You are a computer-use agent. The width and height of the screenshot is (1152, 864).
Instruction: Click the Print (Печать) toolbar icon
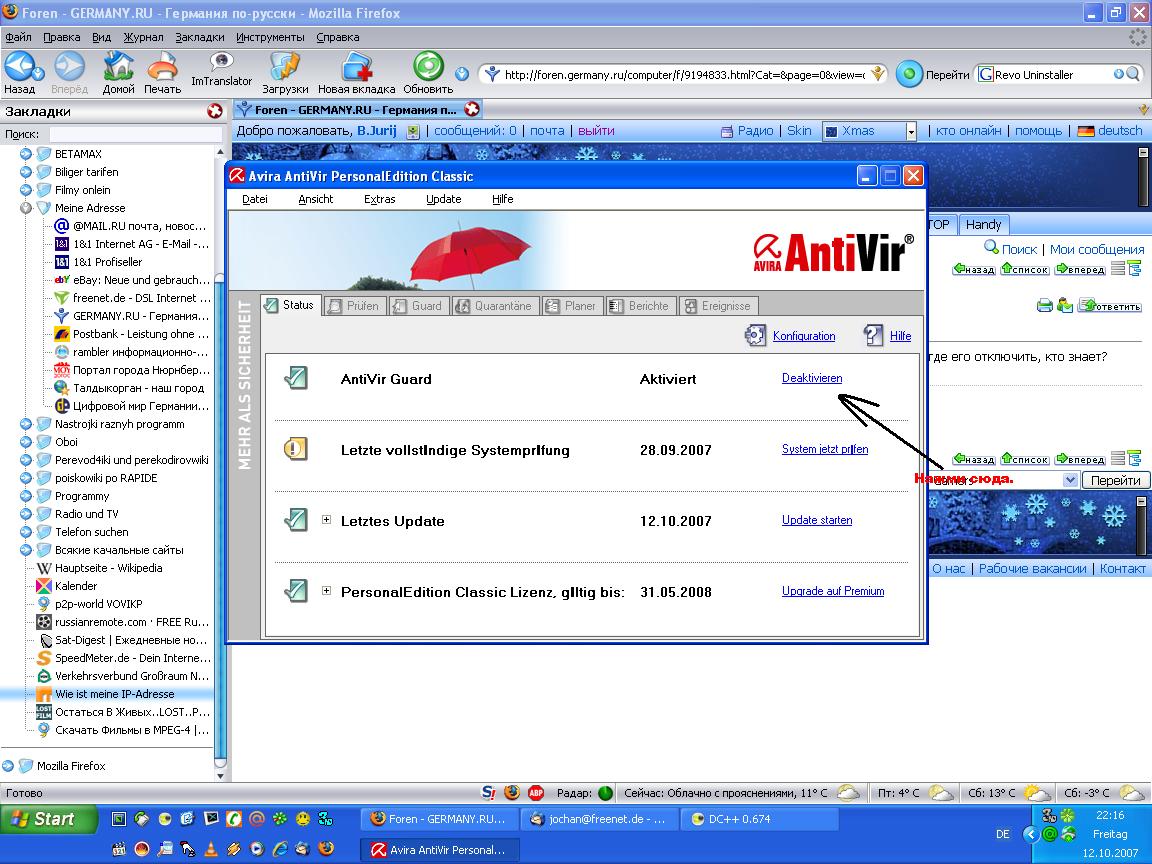coord(162,67)
